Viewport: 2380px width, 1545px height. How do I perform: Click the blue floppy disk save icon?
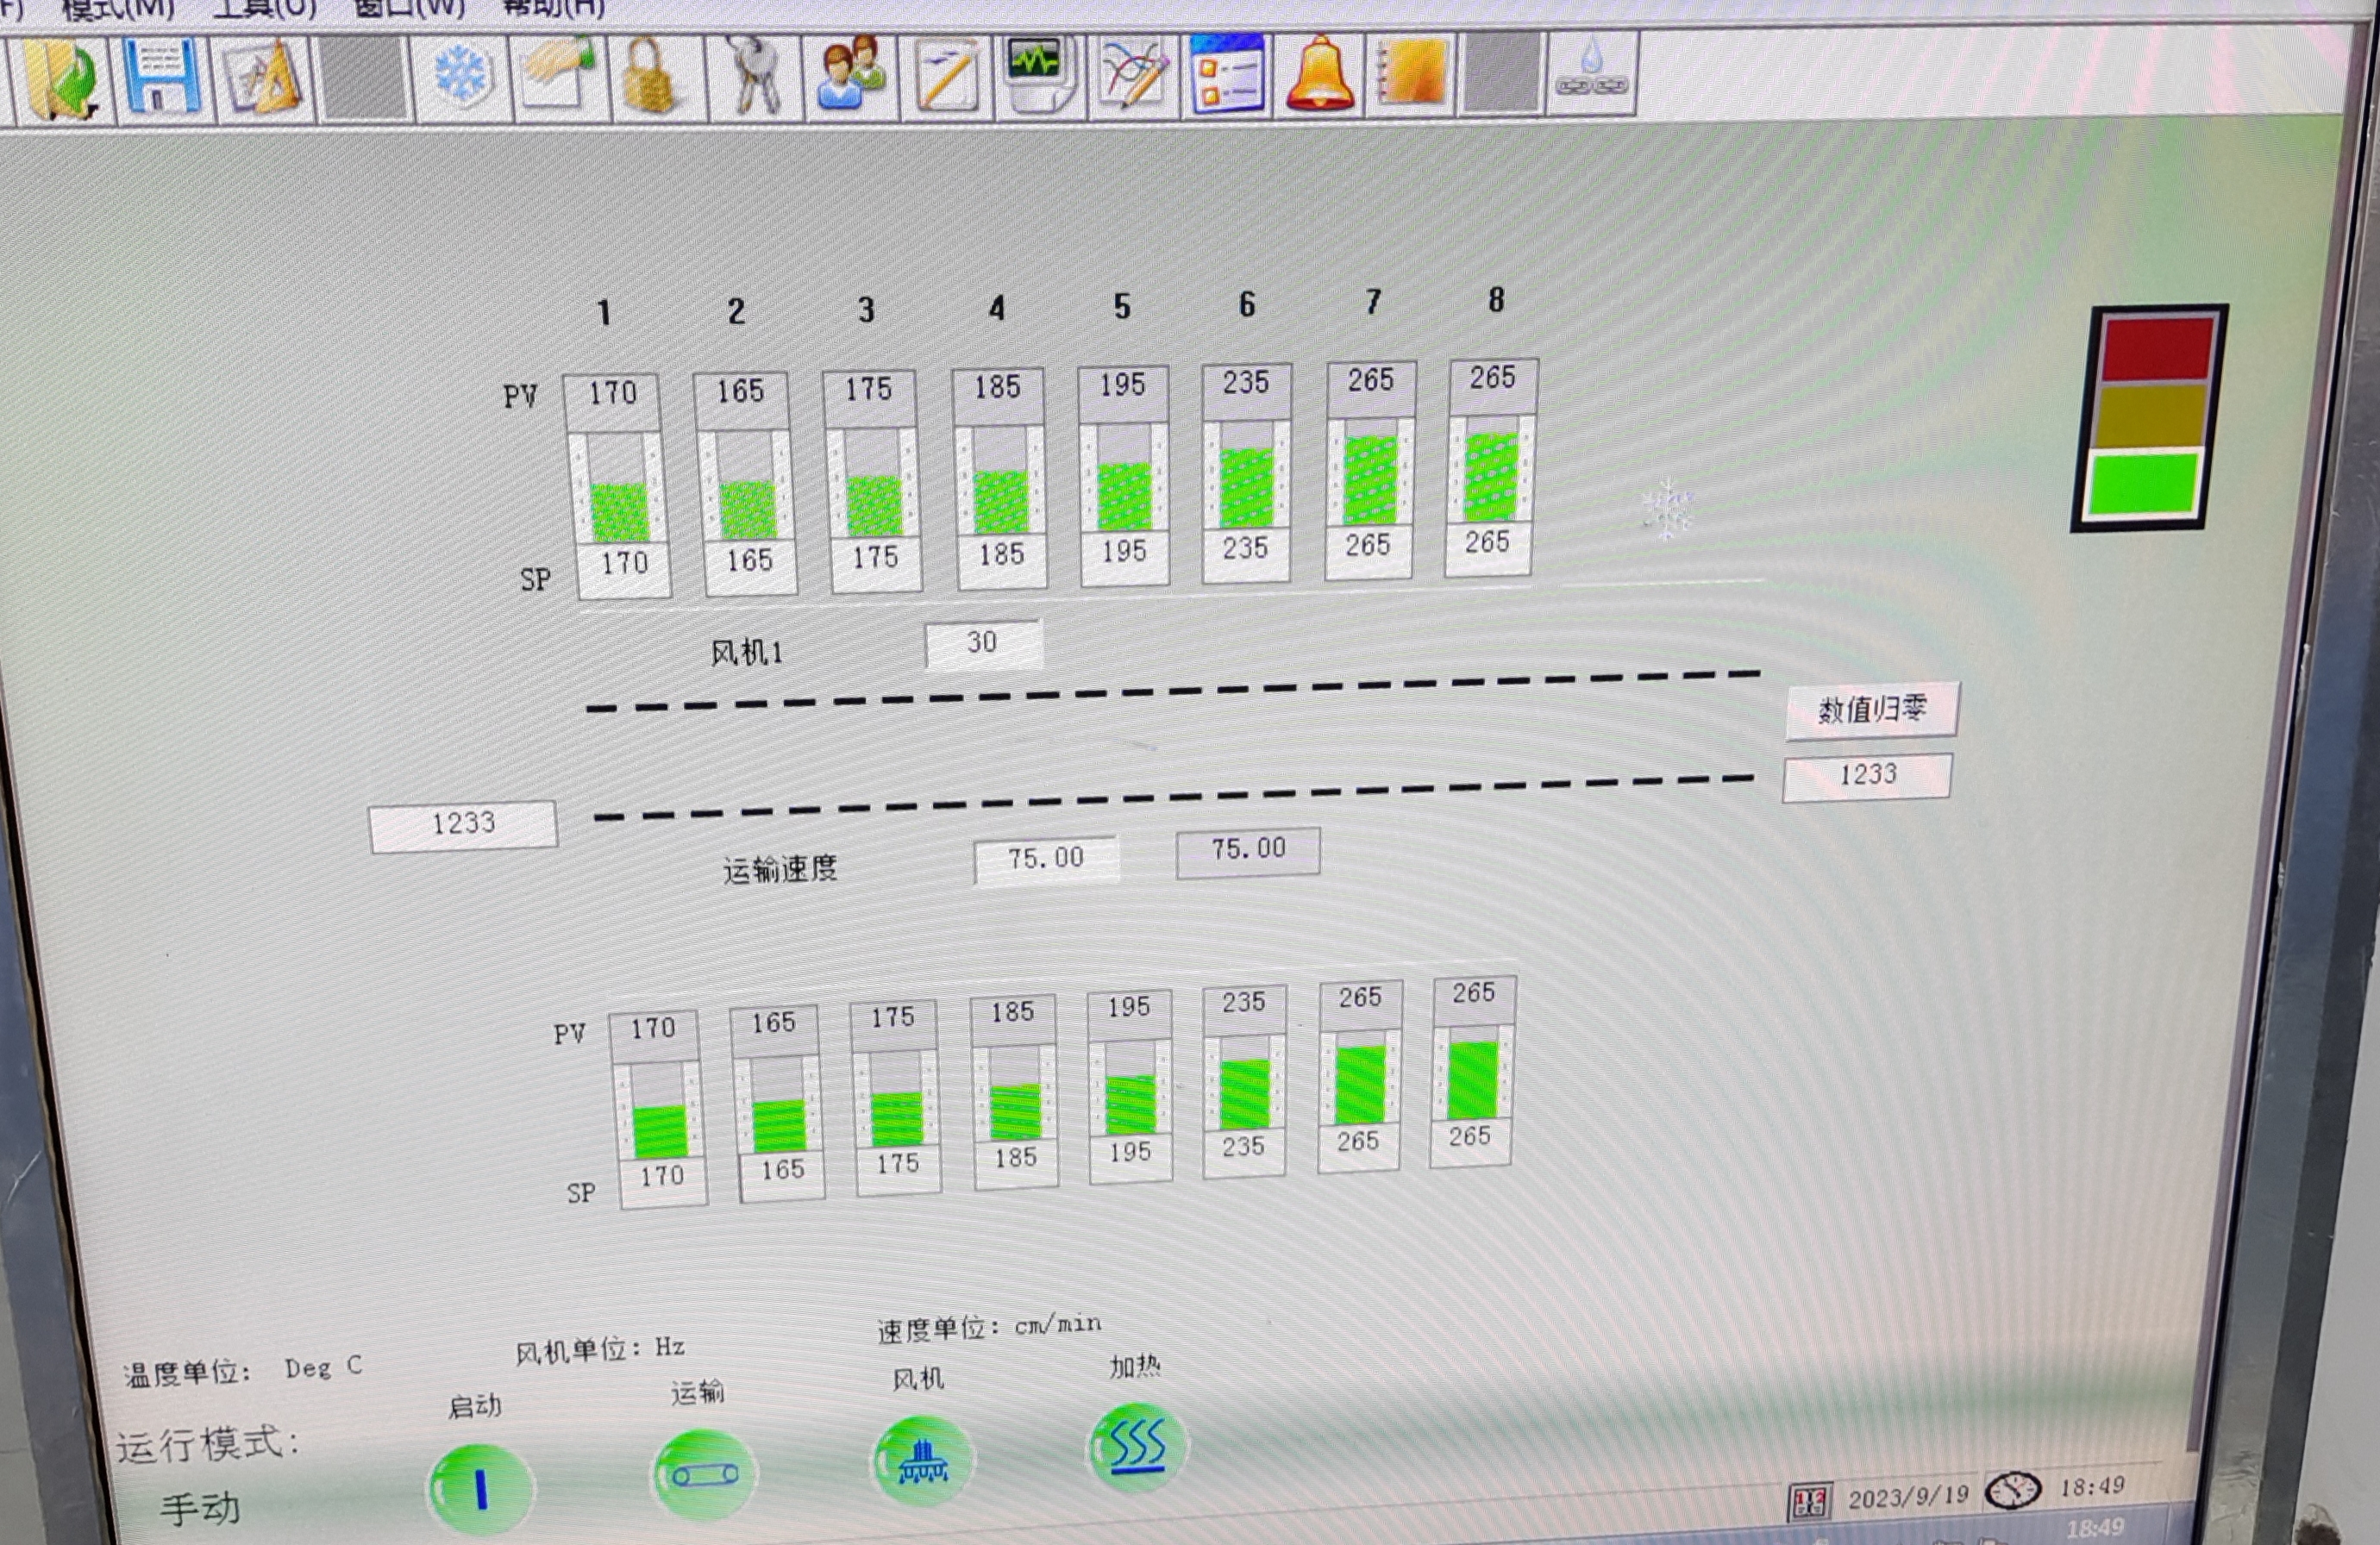pyautogui.click(x=162, y=78)
